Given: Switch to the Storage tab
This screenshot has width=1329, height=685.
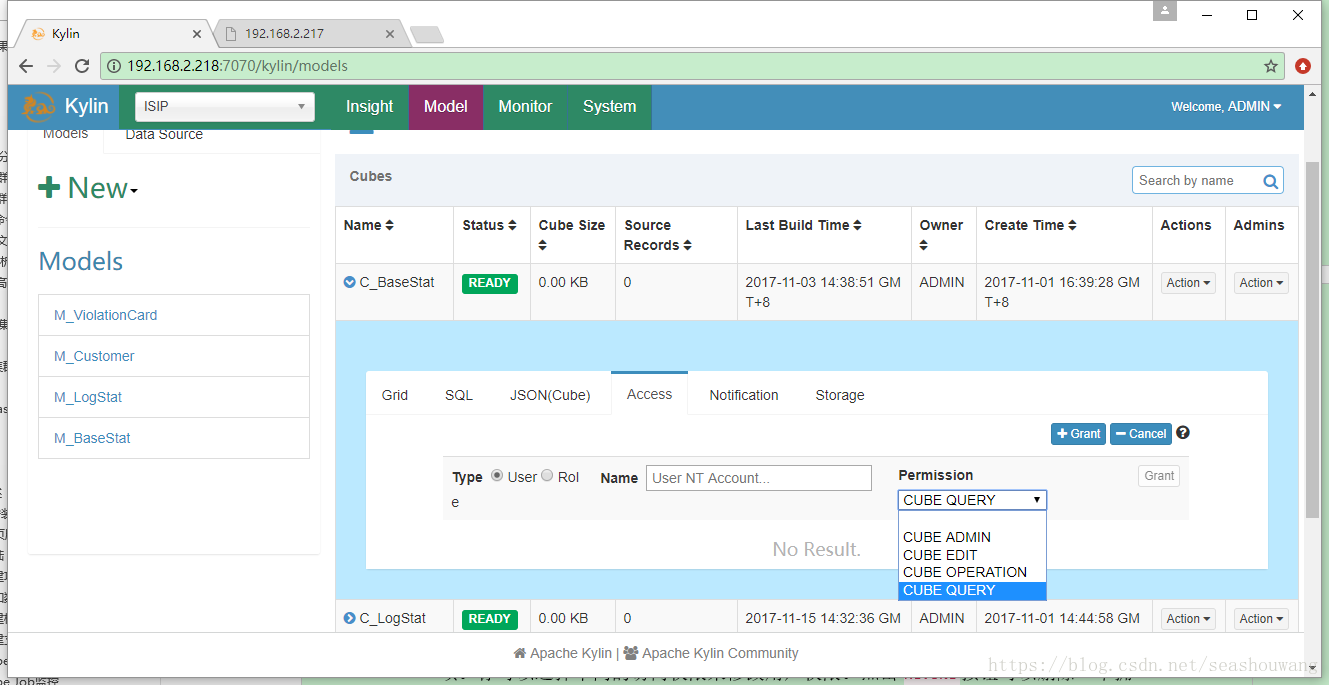Looking at the screenshot, I should click(x=840, y=395).
